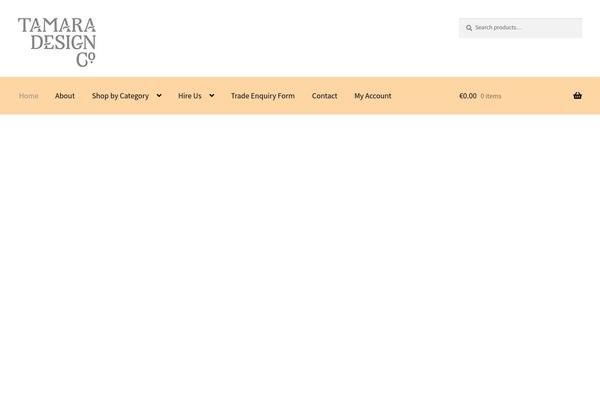Click the search magnifier icon
The width and height of the screenshot is (600, 400).
pos(469,28)
